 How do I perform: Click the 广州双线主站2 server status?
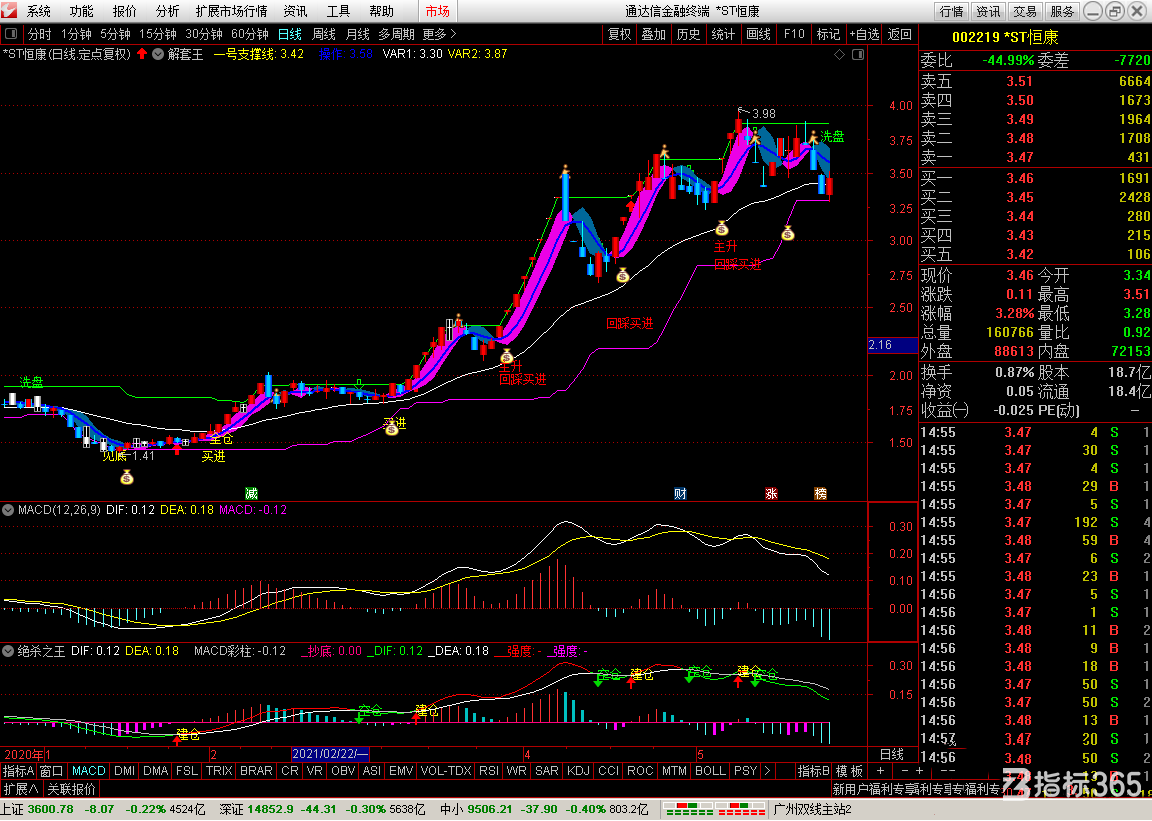(813, 809)
